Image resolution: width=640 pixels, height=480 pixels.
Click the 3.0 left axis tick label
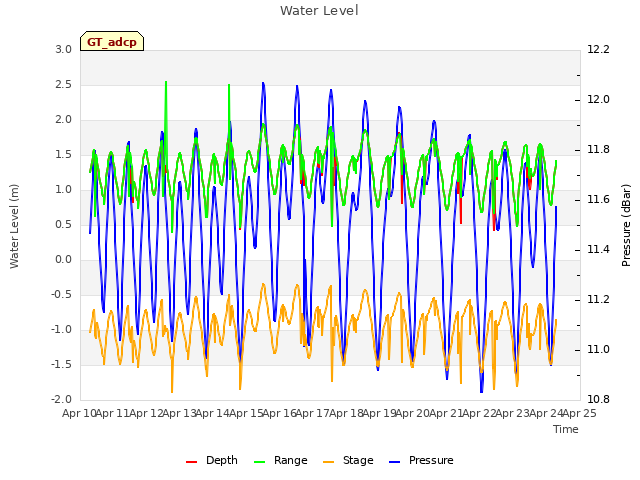pos(64,49)
